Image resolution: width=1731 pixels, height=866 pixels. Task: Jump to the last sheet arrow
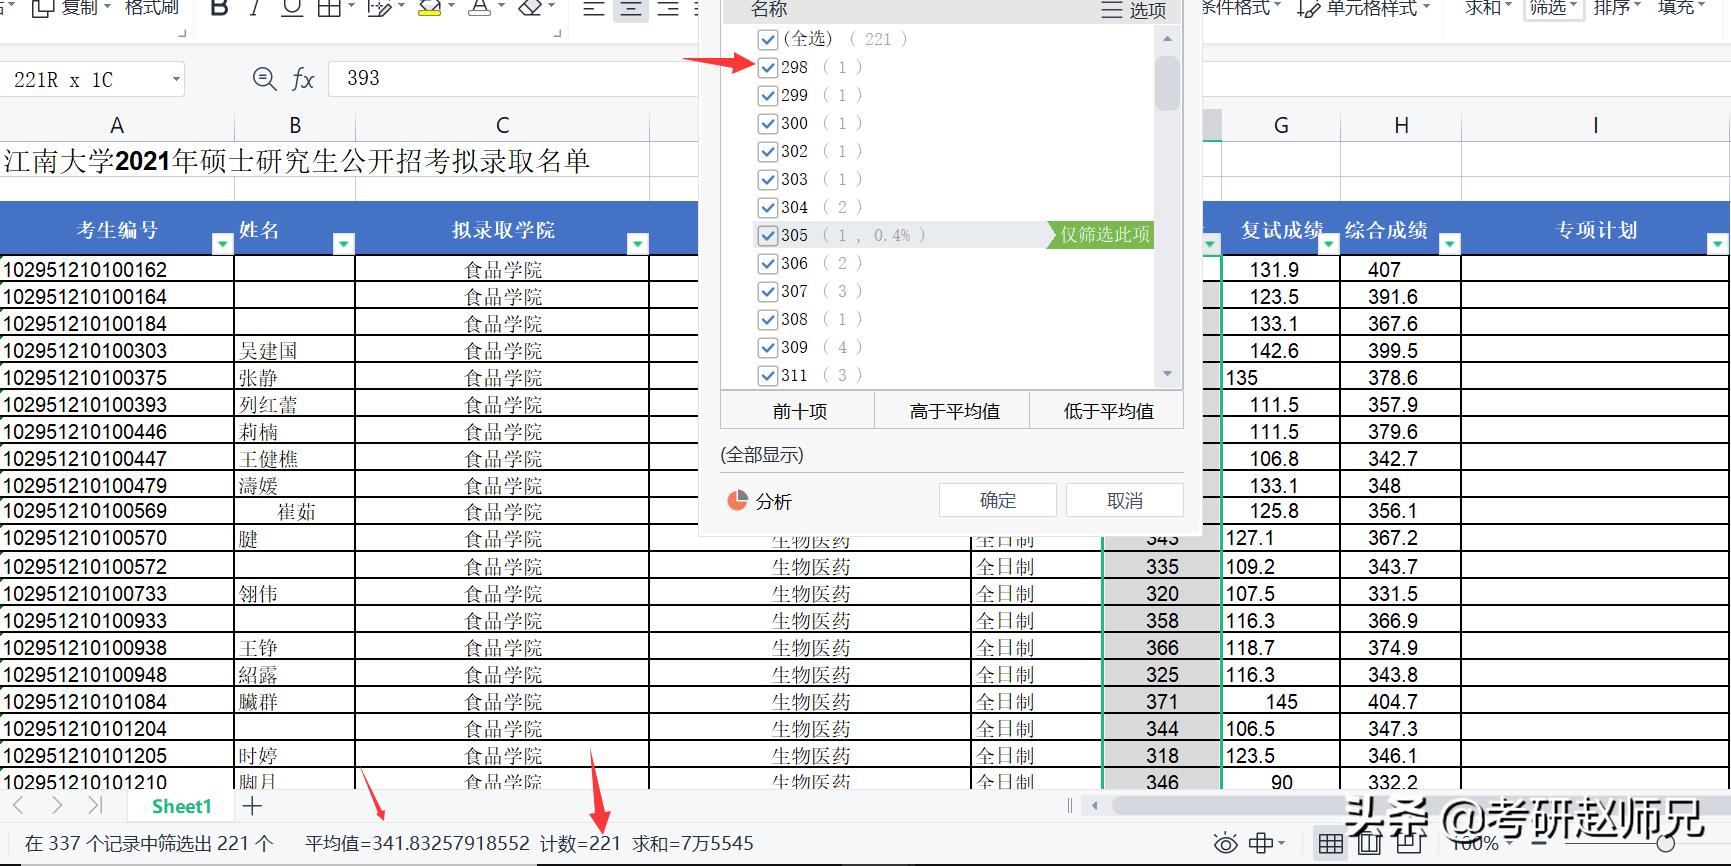(95, 806)
